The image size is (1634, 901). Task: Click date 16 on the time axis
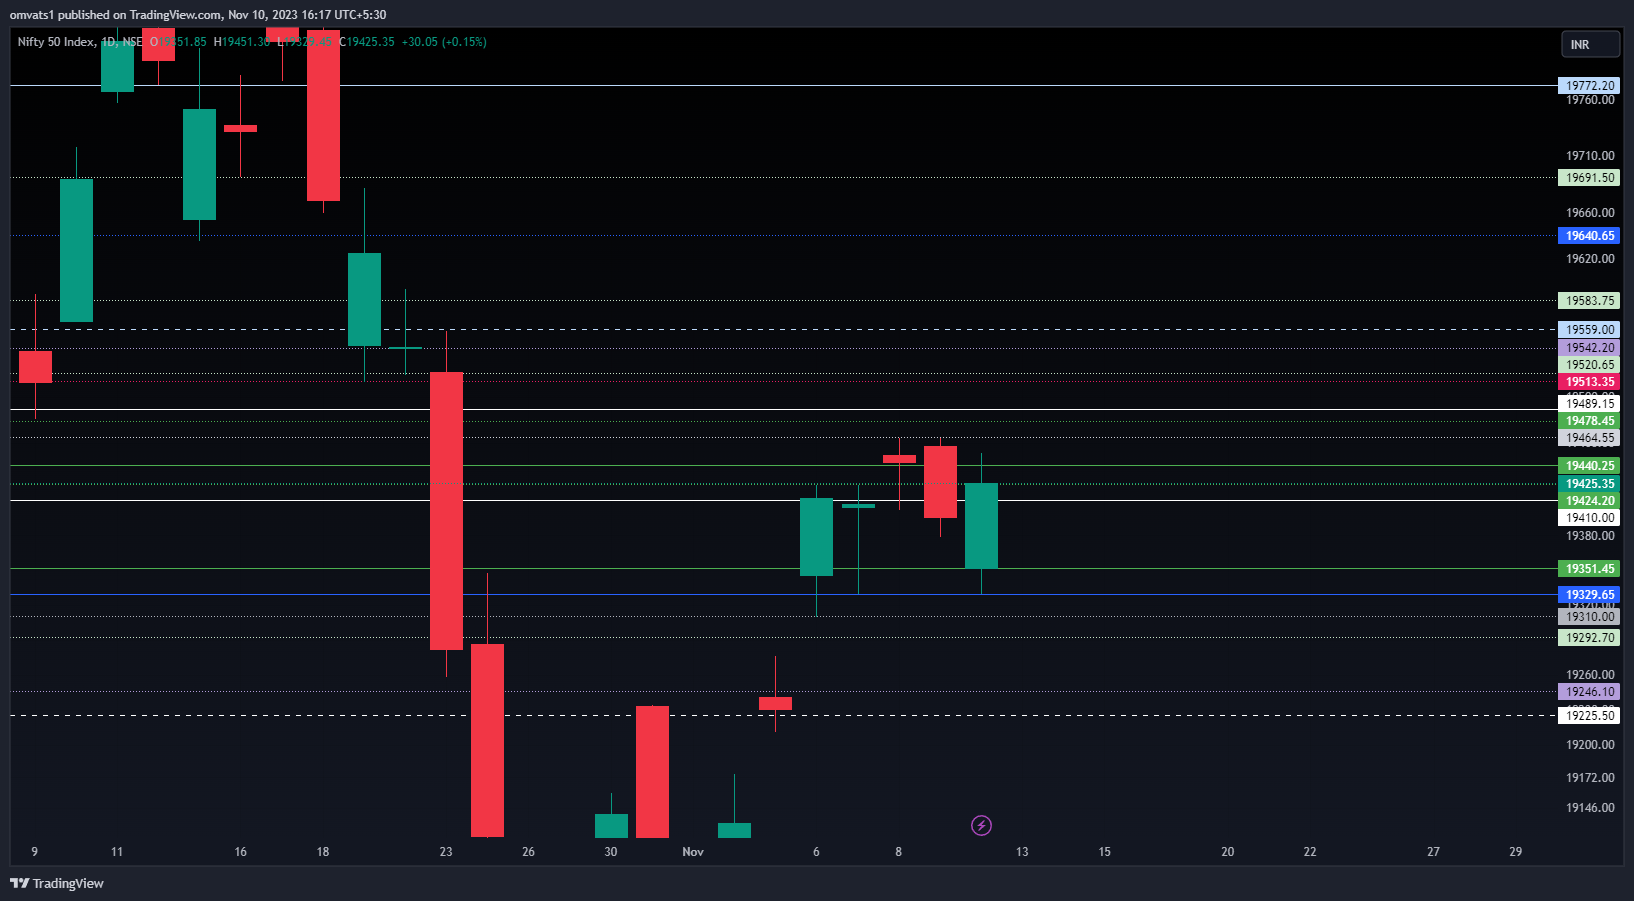click(x=240, y=852)
